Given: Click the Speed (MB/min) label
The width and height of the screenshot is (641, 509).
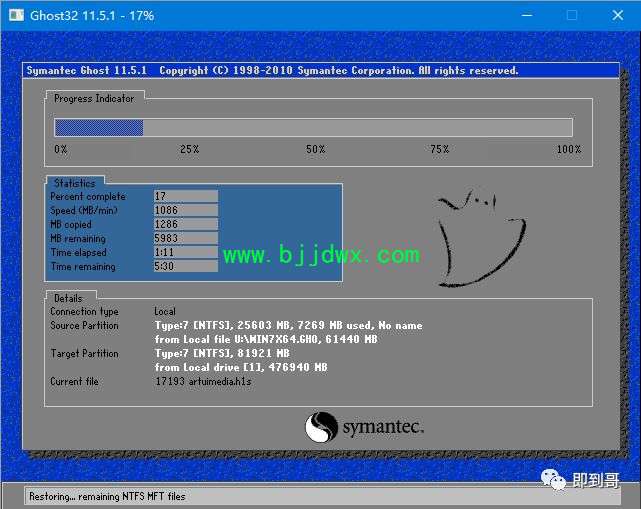Looking at the screenshot, I should [84, 211].
